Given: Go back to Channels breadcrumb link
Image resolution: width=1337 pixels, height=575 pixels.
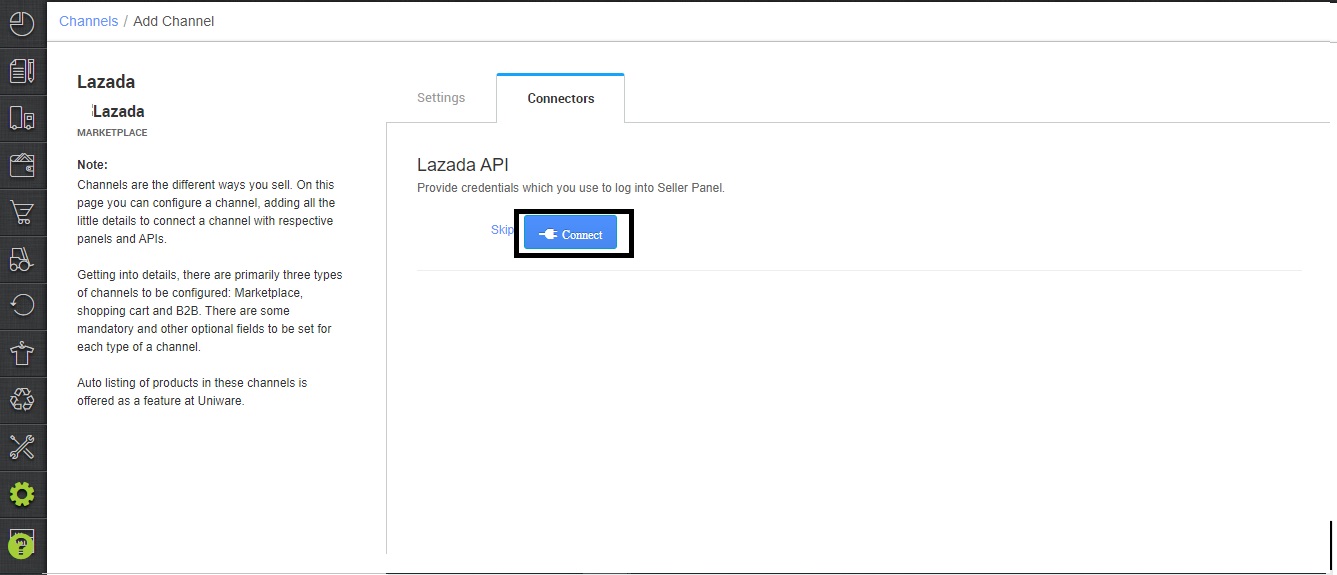Looking at the screenshot, I should click(x=89, y=21).
